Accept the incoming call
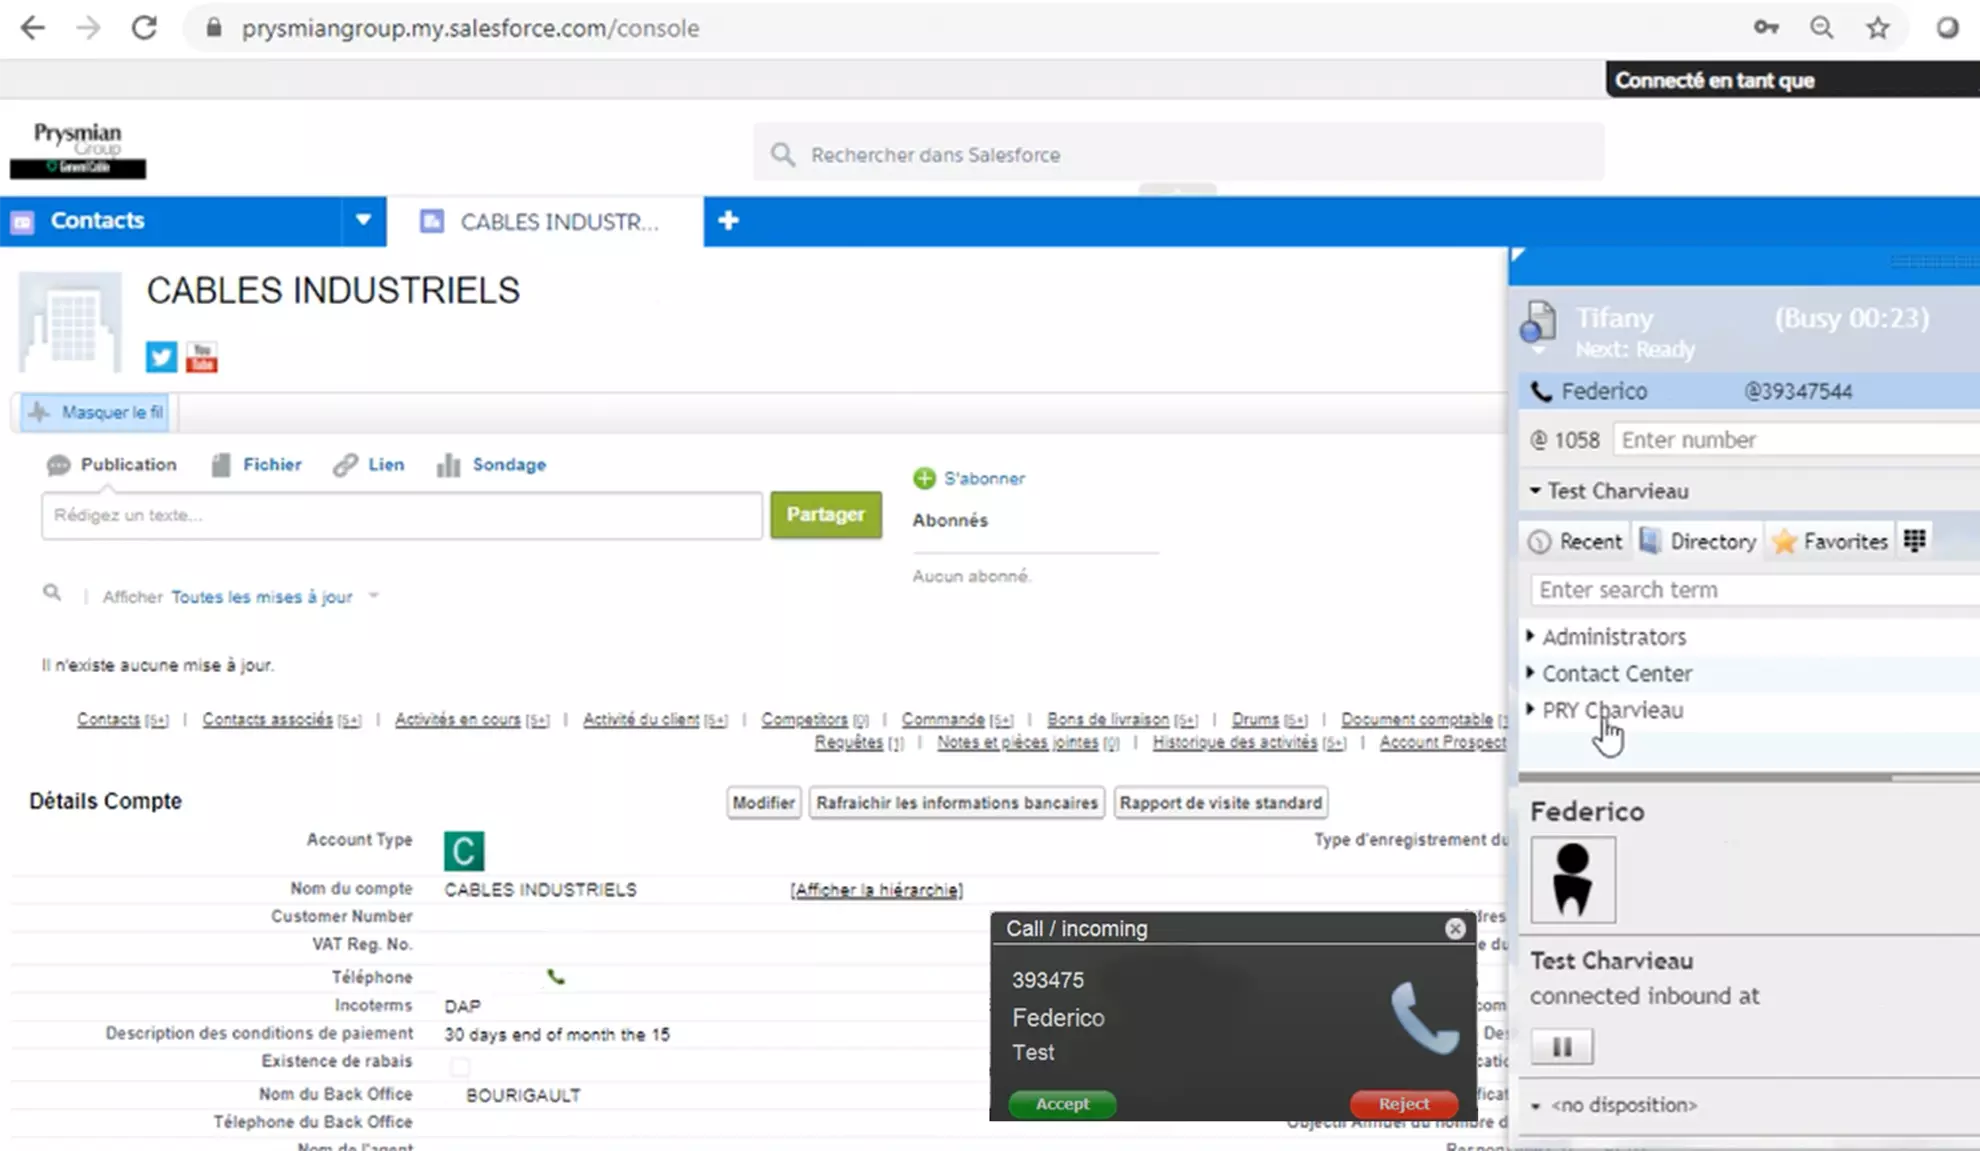The image size is (1980, 1151). click(1062, 1104)
